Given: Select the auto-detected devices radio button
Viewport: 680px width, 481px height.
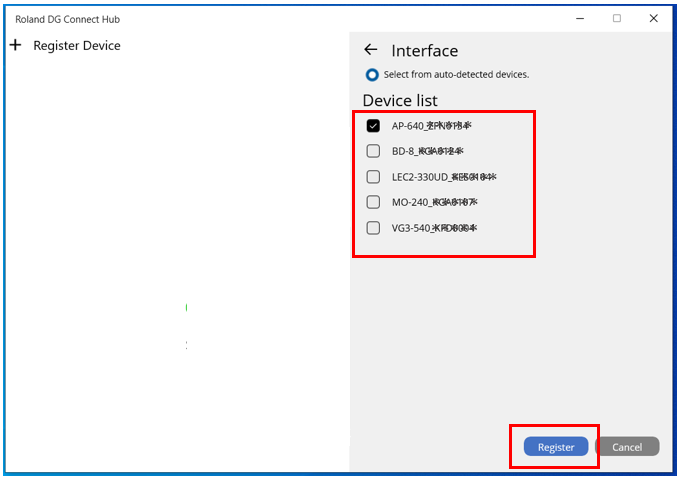Looking at the screenshot, I should coord(372,75).
